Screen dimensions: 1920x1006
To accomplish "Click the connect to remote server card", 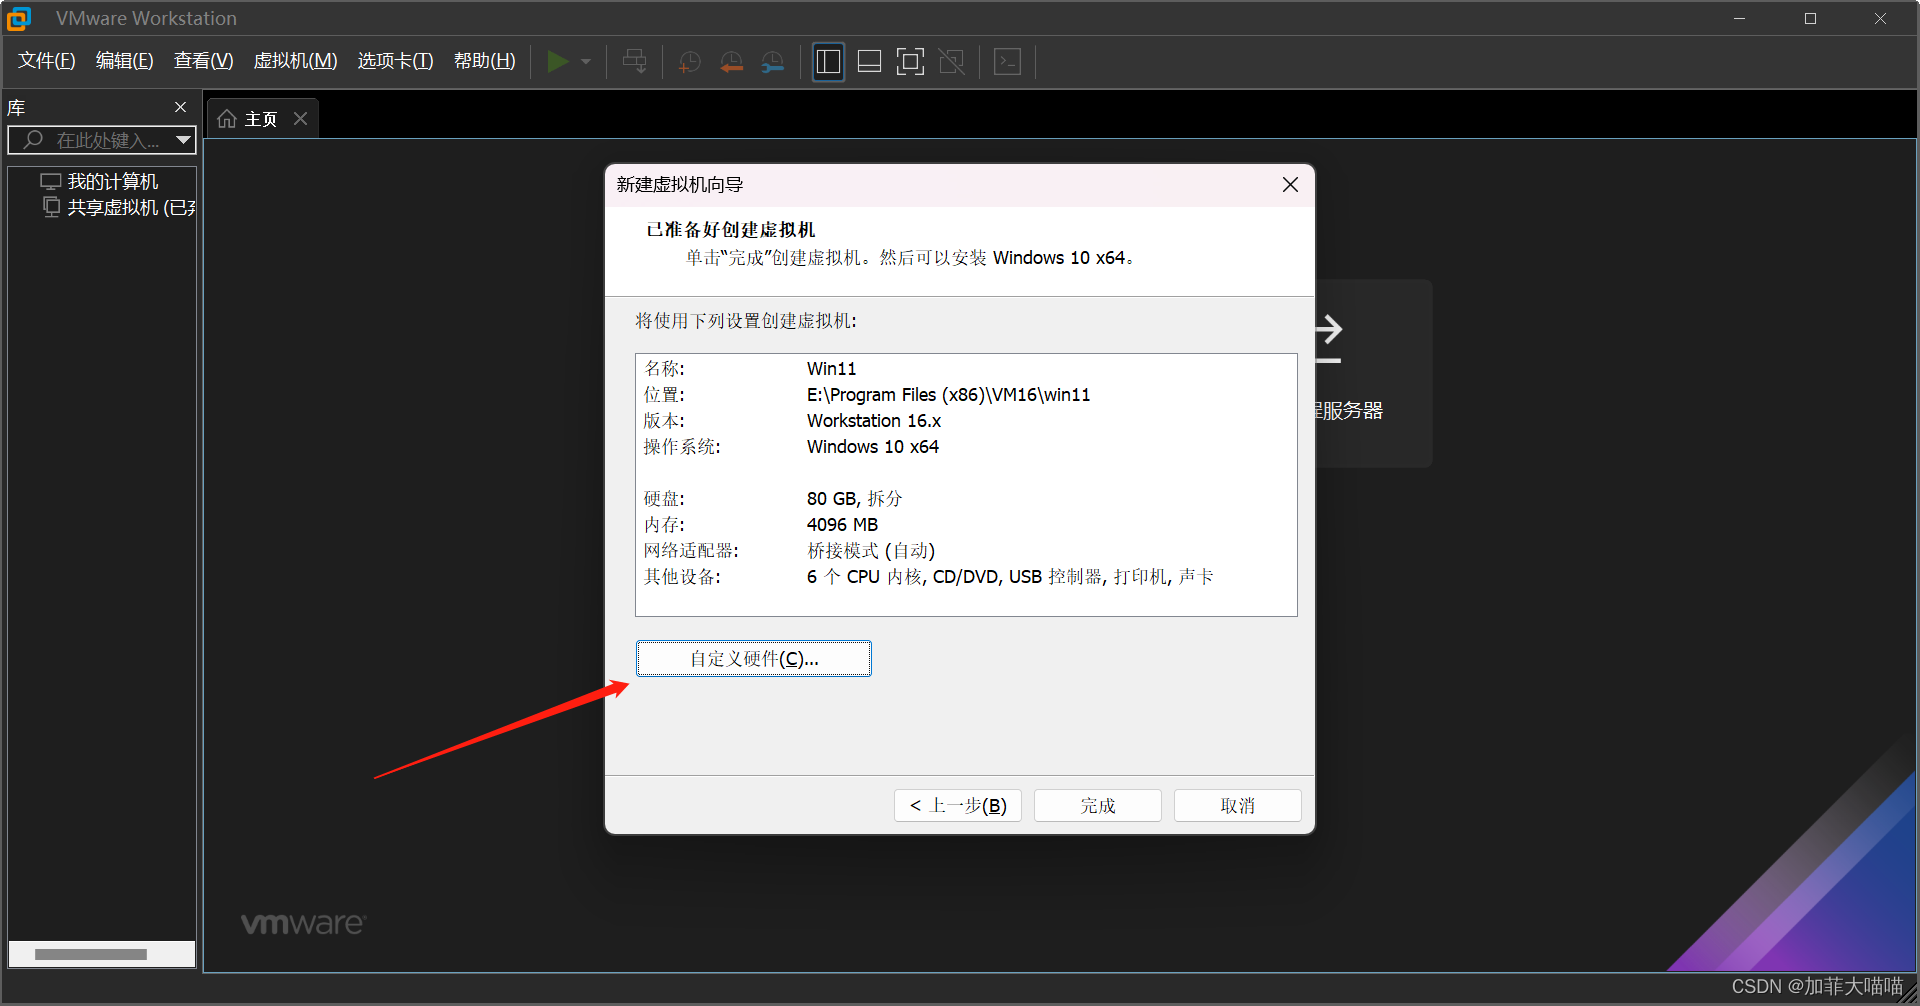I will point(1373,373).
